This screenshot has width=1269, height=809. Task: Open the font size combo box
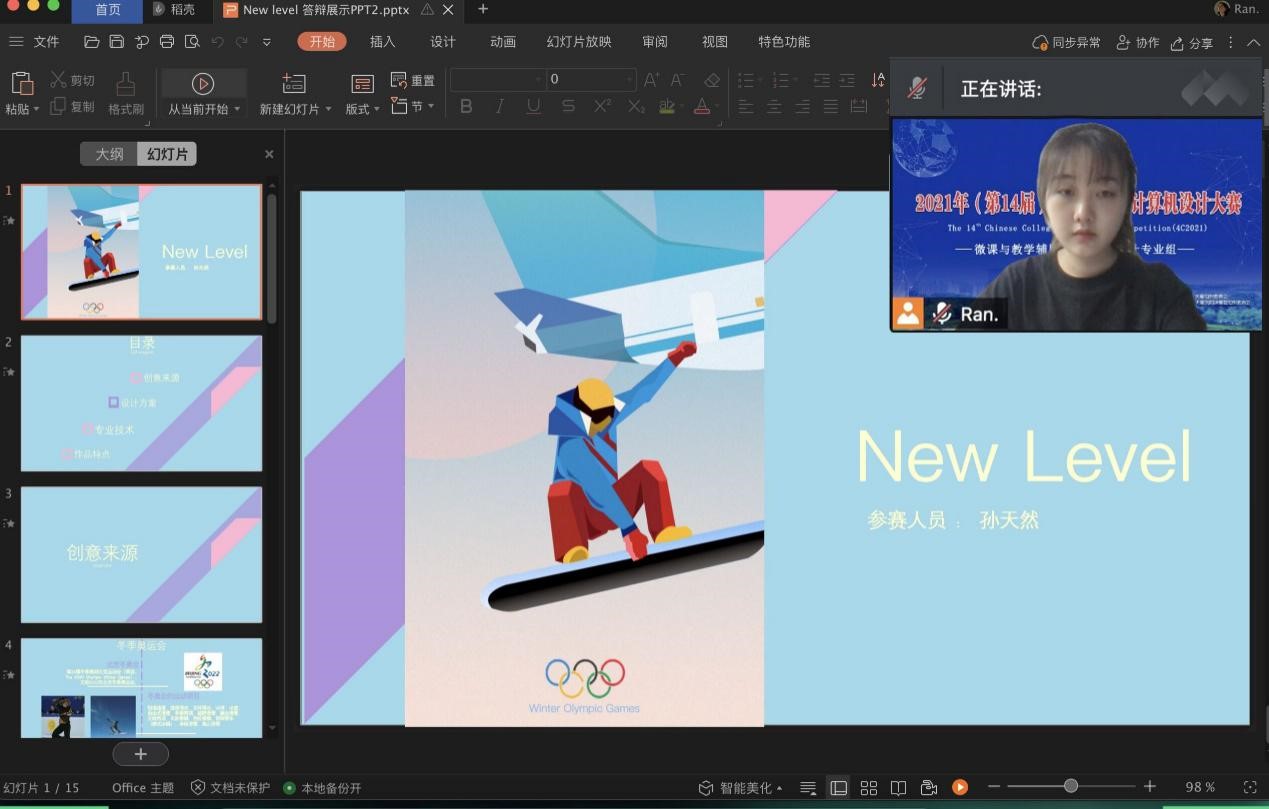point(591,79)
